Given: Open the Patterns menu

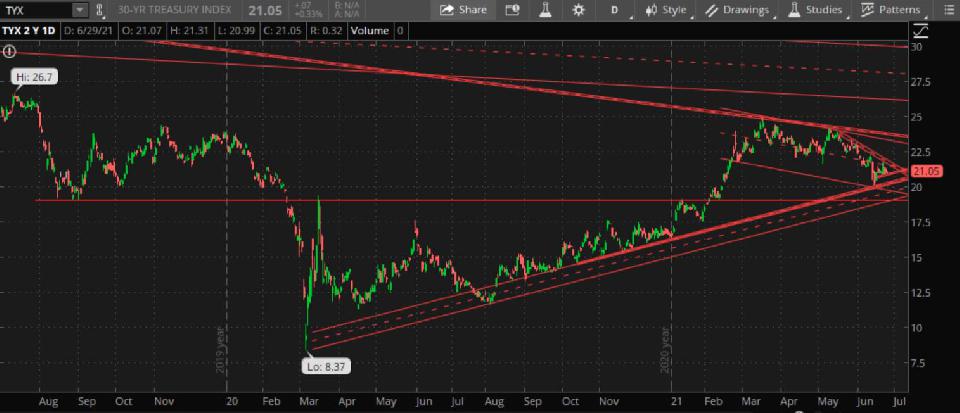Looking at the screenshot, I should (892, 10).
